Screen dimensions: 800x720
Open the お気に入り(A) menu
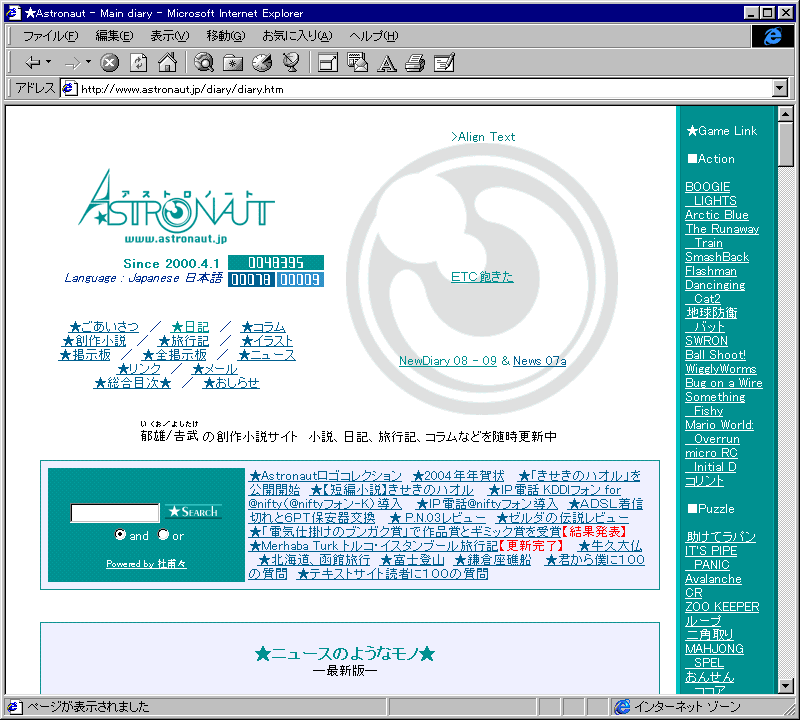click(297, 36)
